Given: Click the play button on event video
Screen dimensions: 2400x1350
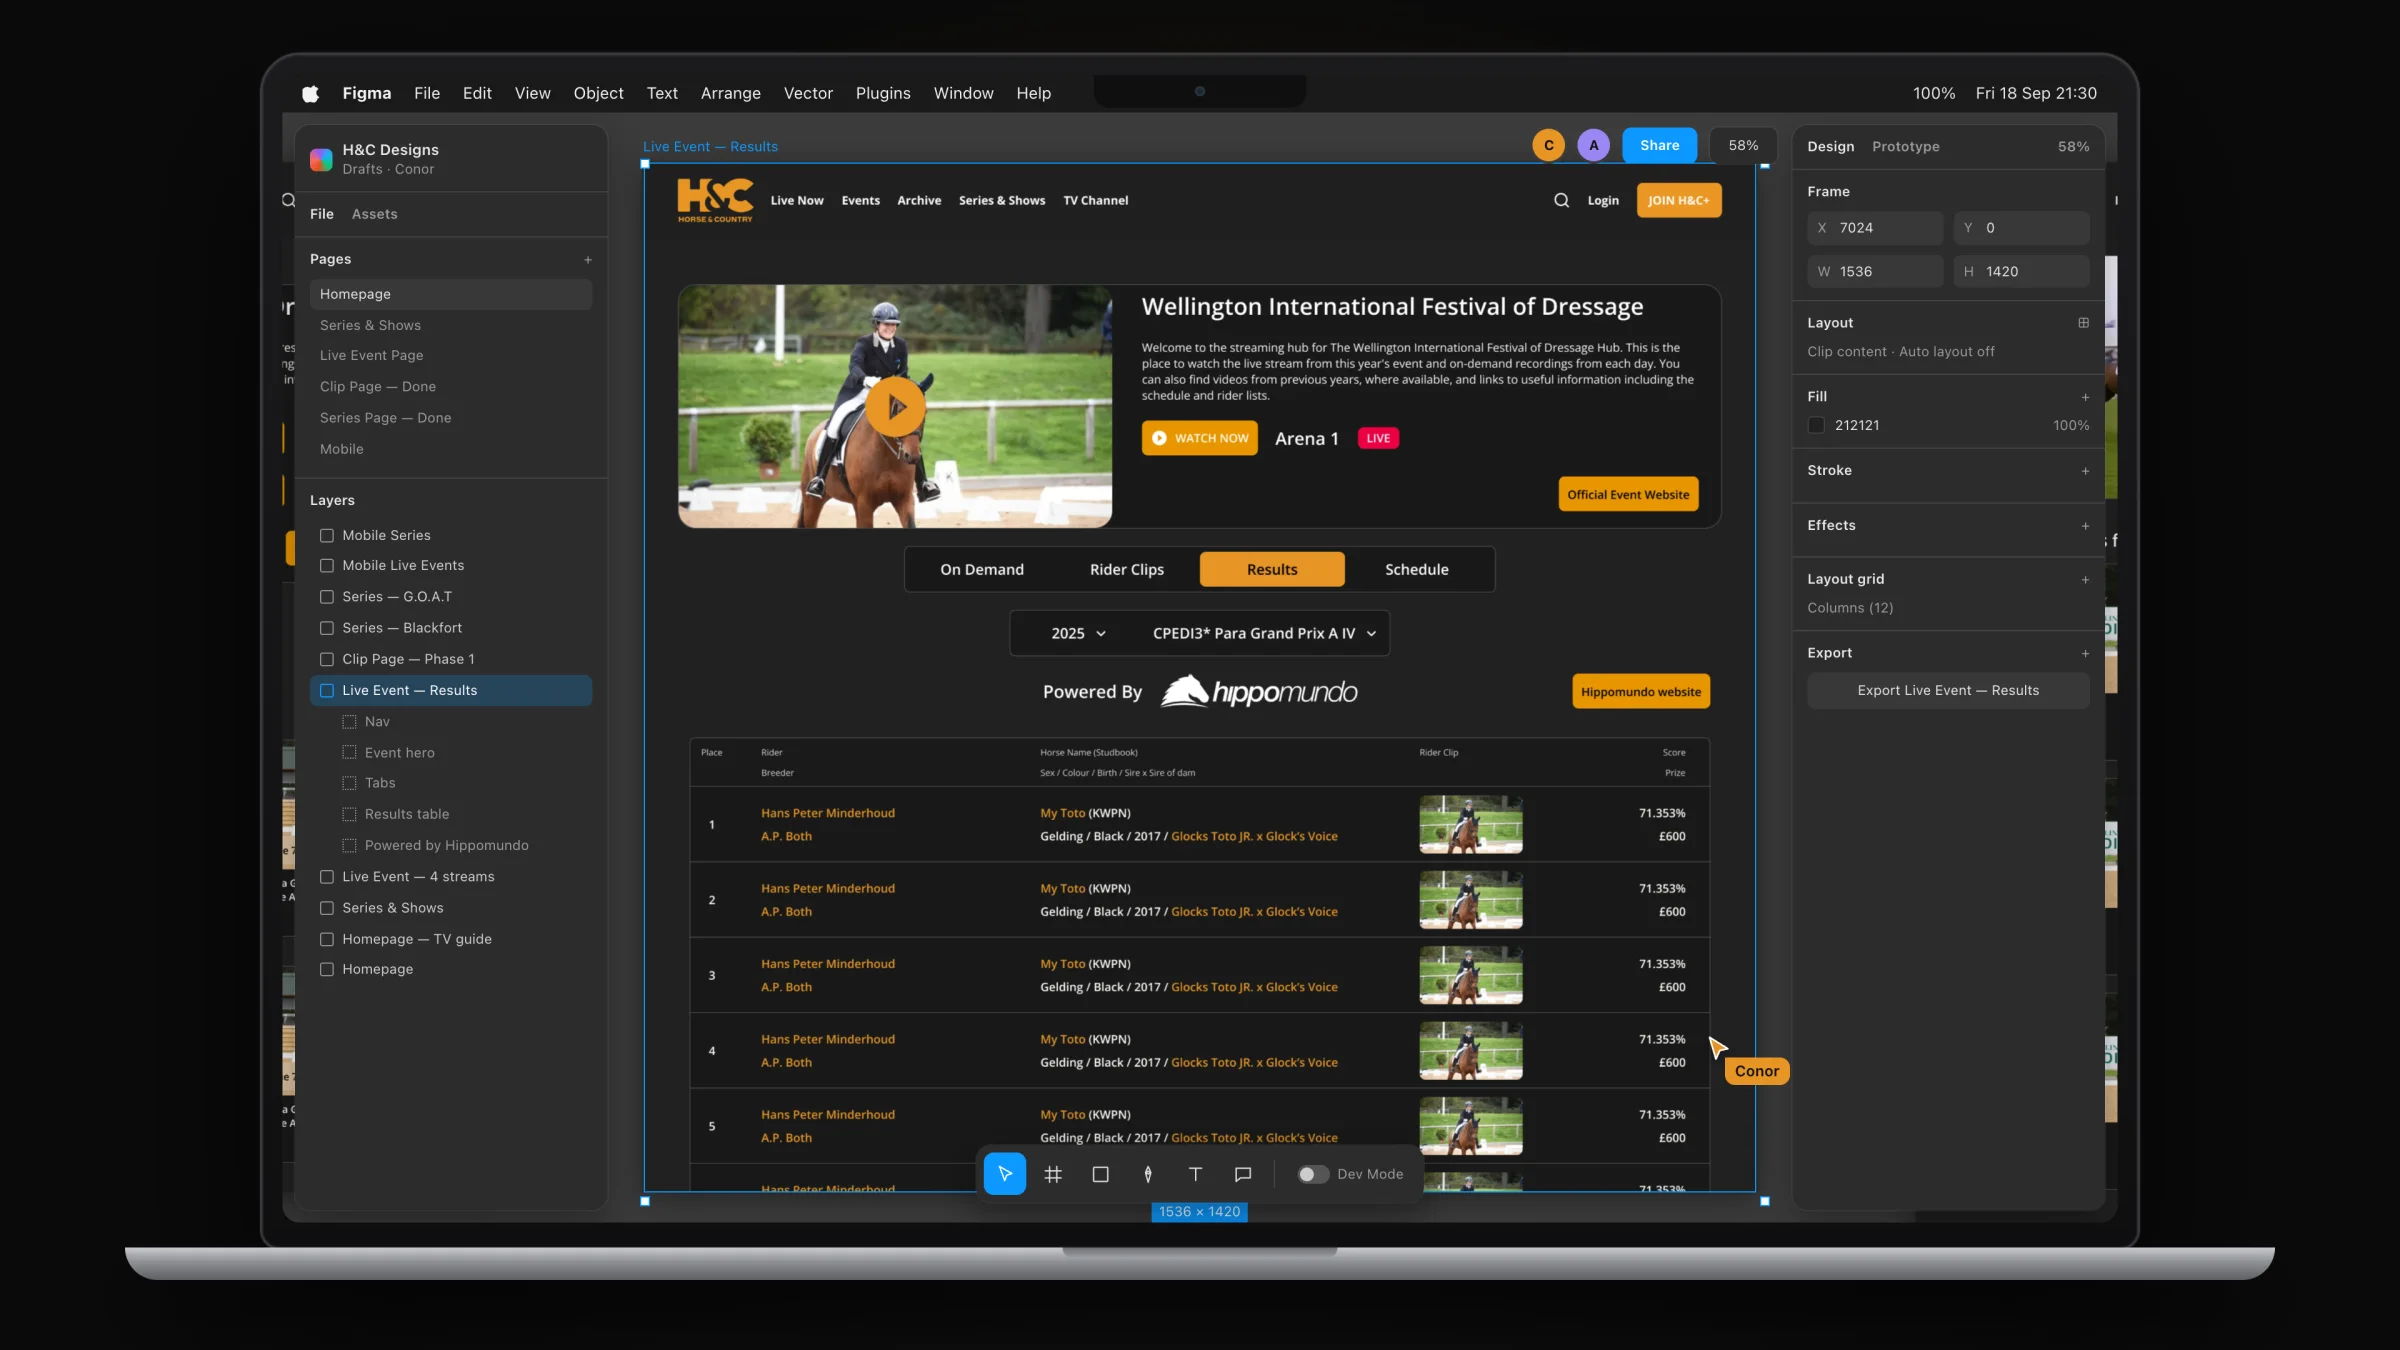Looking at the screenshot, I should pyautogui.click(x=895, y=407).
